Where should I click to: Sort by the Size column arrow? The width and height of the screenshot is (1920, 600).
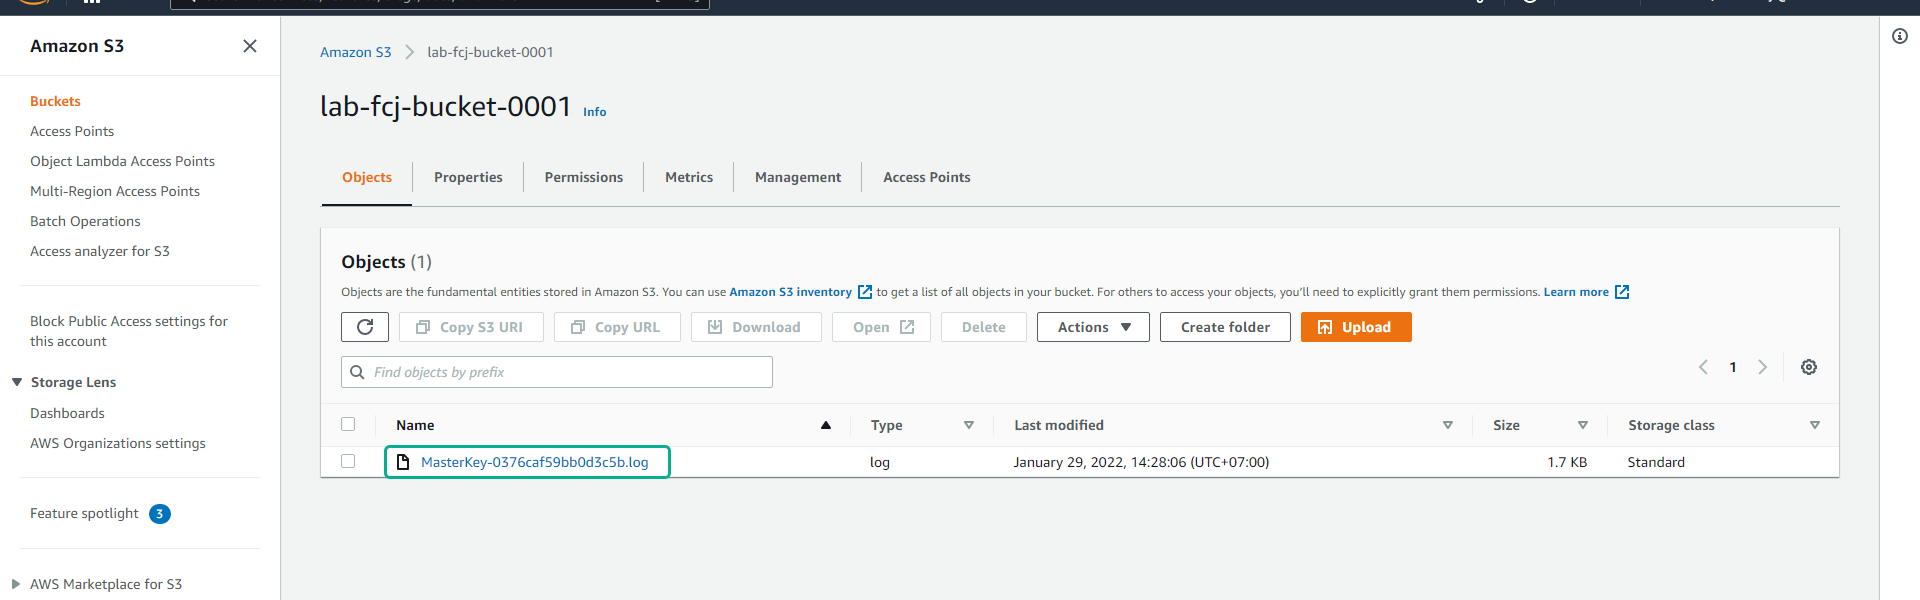[x=1583, y=425]
